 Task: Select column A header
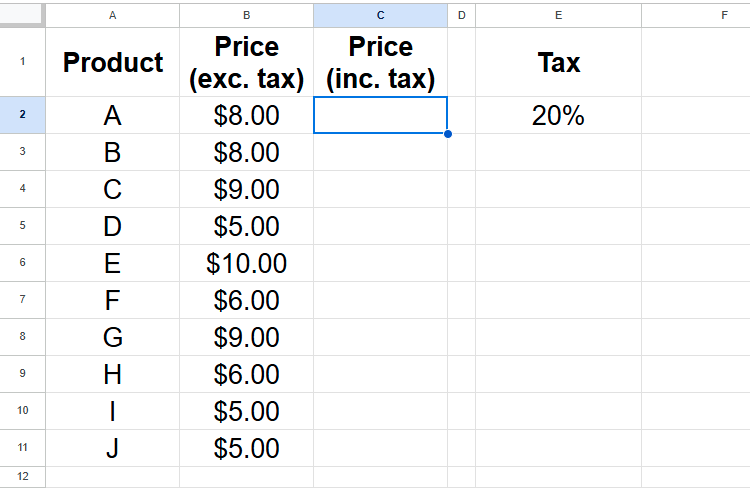pyautogui.click(x=112, y=15)
